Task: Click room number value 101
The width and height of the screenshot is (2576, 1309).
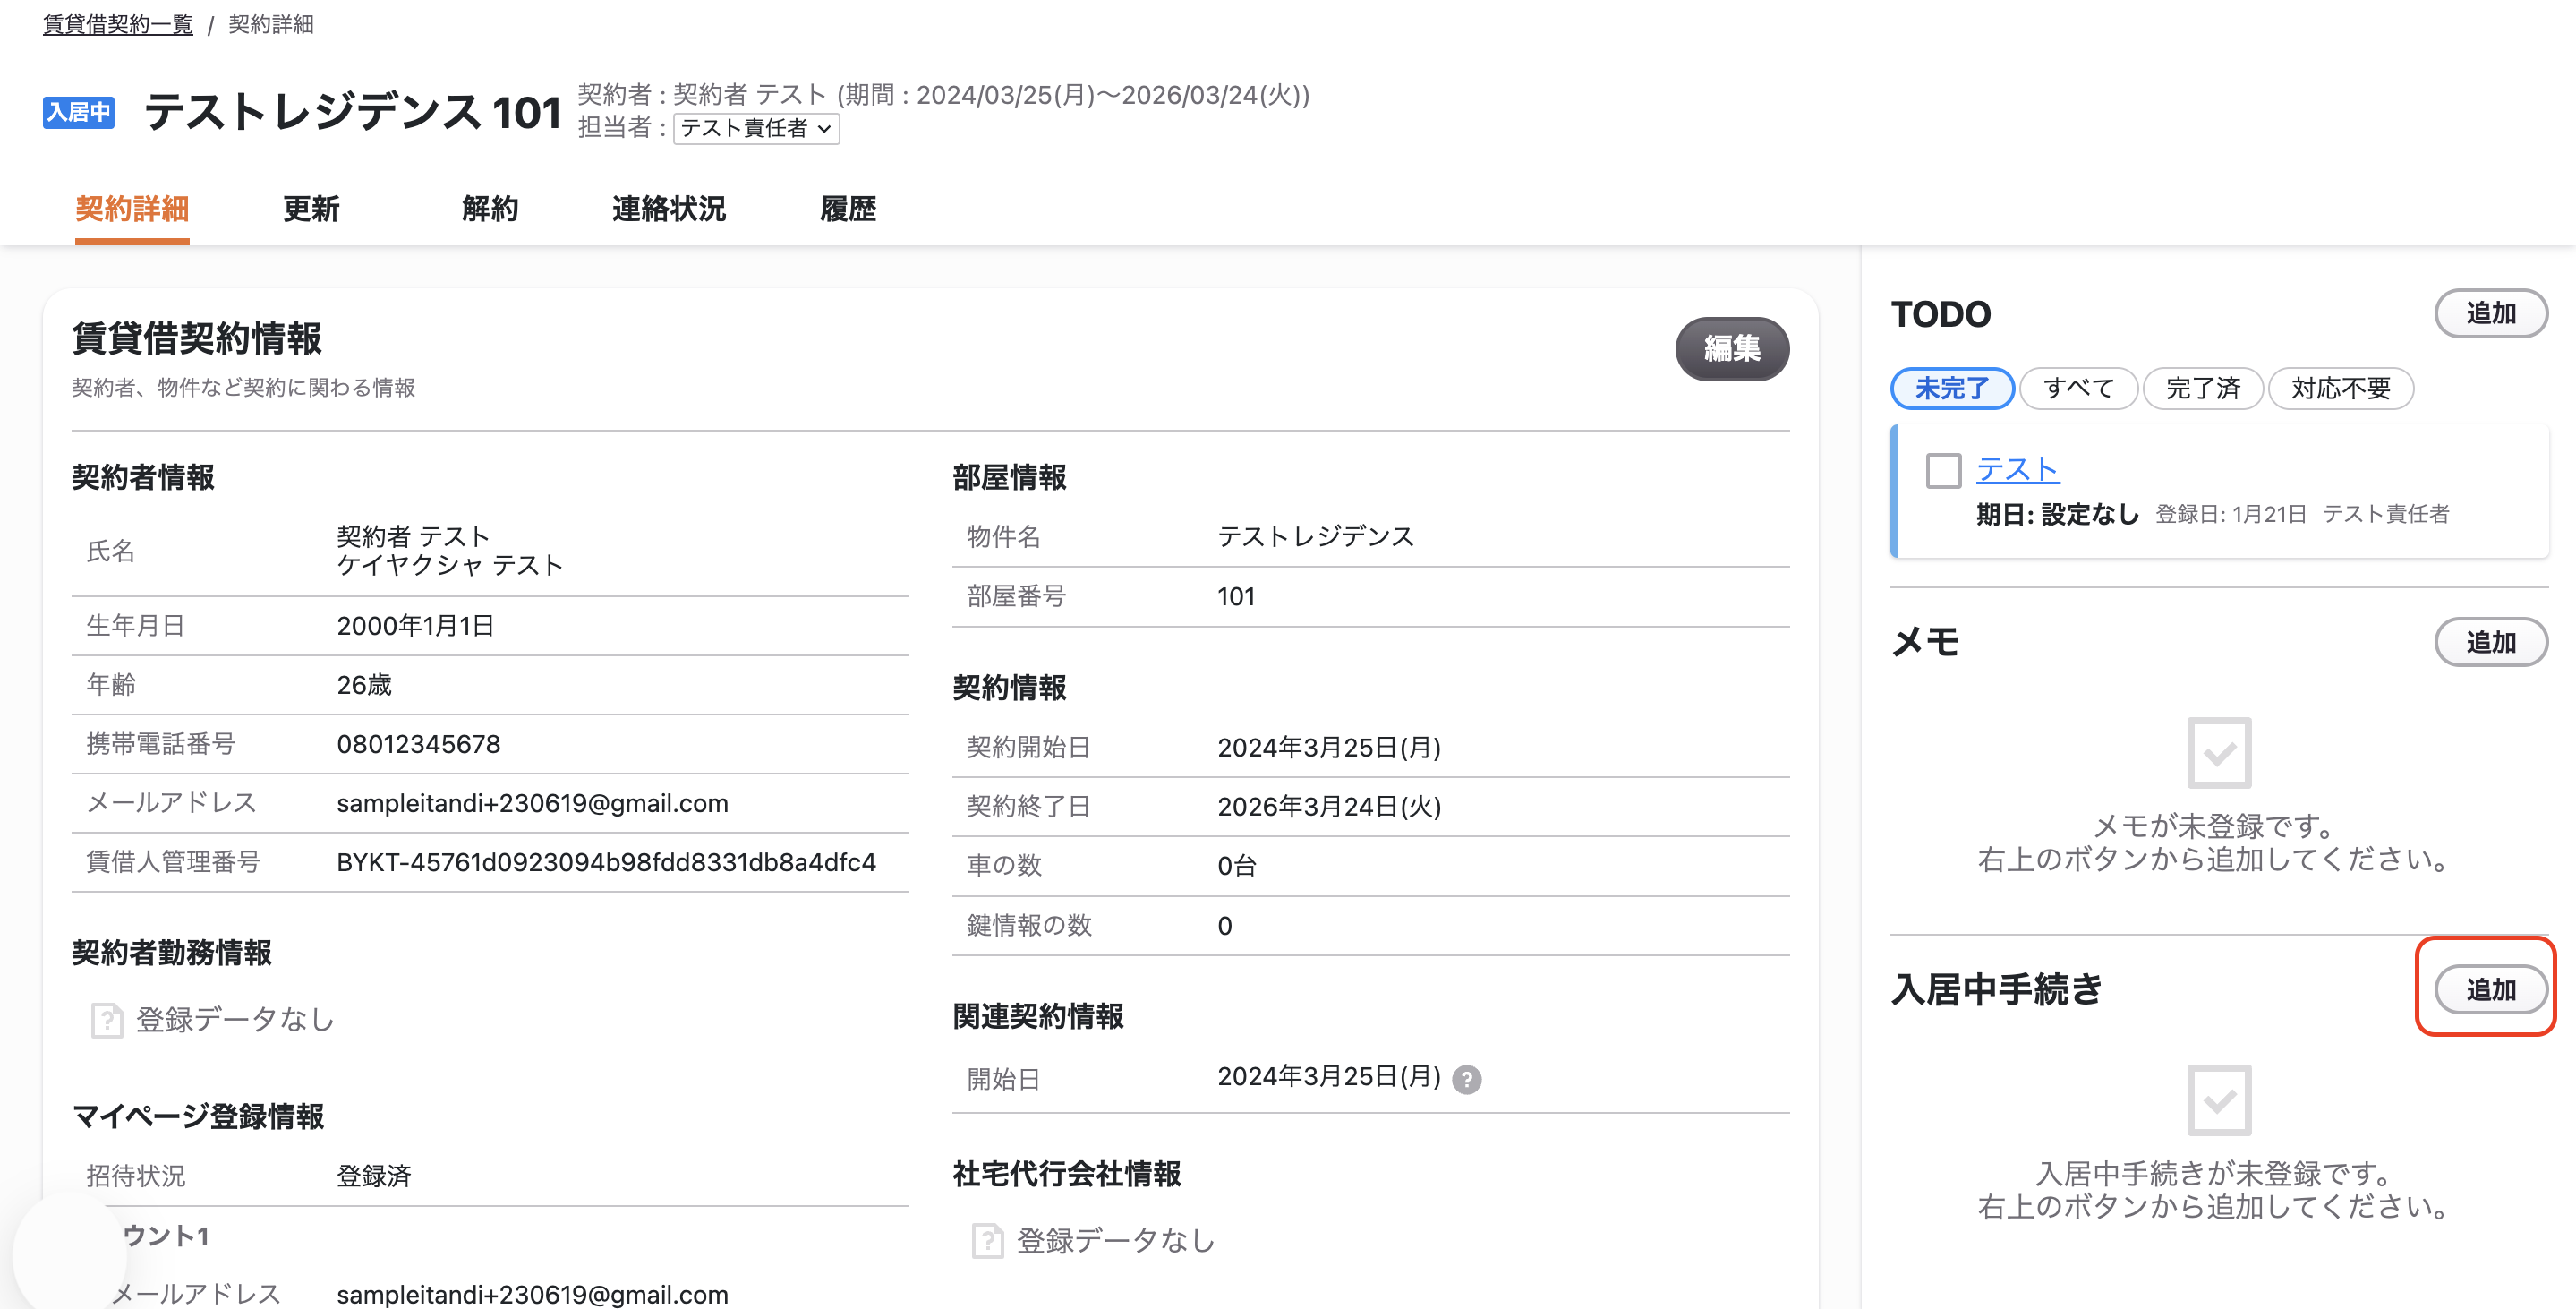Action: click(x=1235, y=597)
